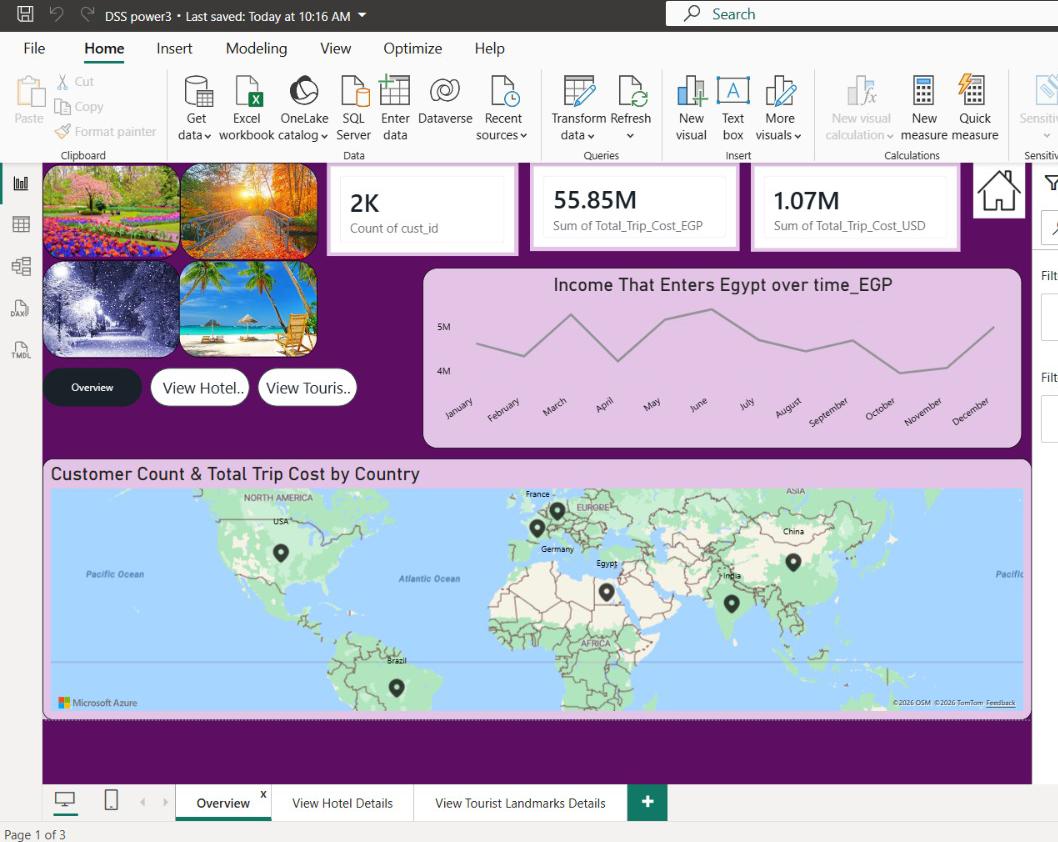The width and height of the screenshot is (1058, 842).
Task: Click into the Search box
Action: (x=862, y=14)
